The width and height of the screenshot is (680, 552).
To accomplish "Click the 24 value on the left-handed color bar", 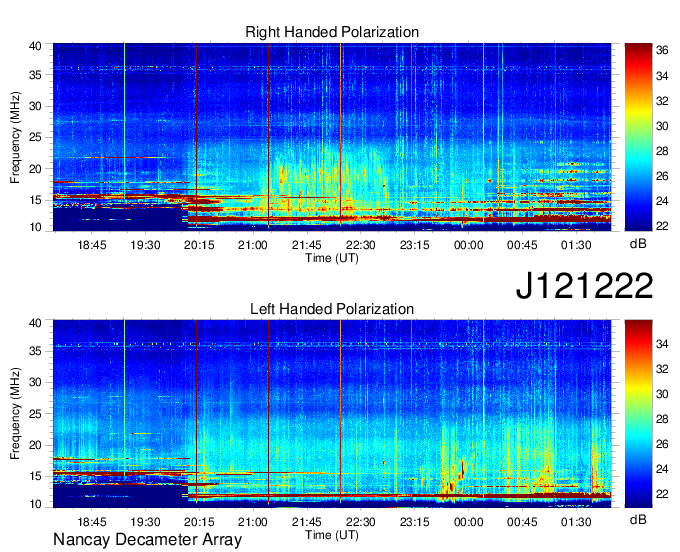I will [x=662, y=469].
